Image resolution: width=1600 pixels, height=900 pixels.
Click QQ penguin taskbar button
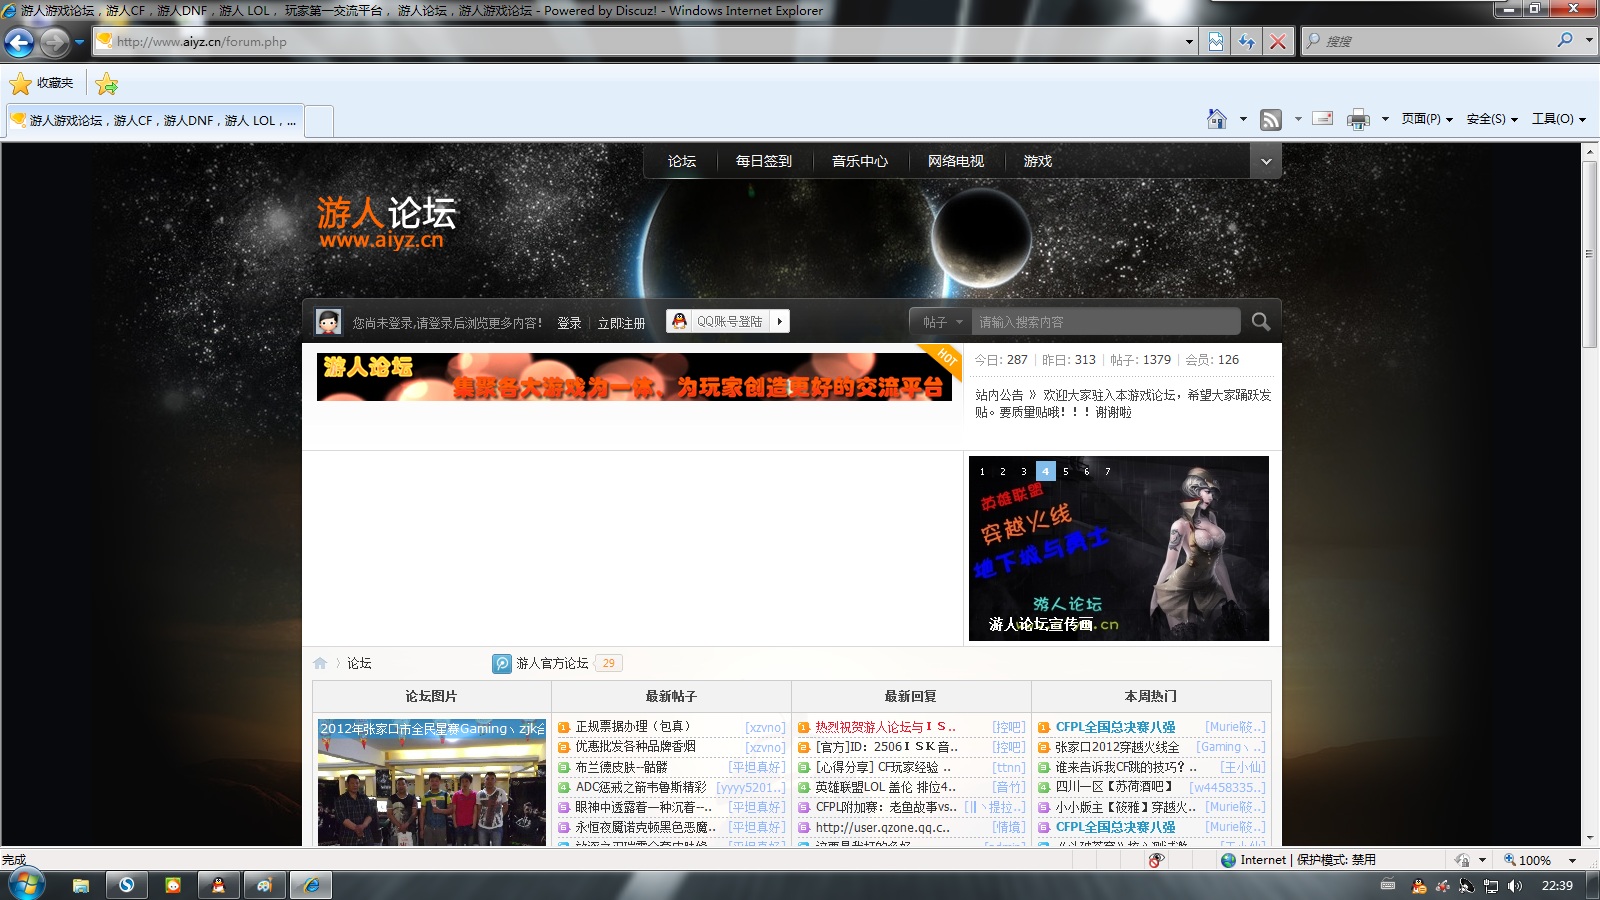tap(218, 885)
